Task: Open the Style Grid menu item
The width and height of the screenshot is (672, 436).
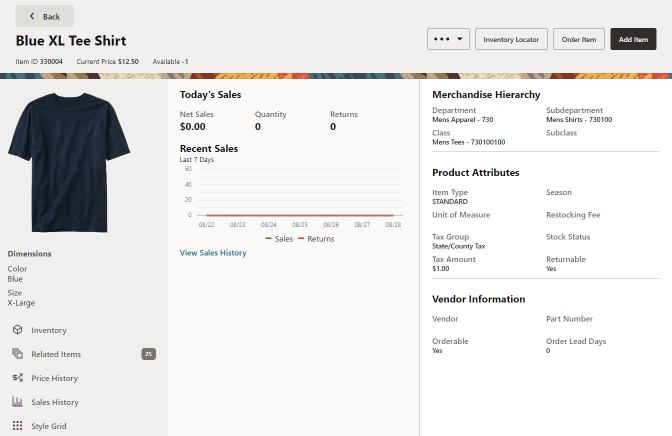Action: point(49,426)
